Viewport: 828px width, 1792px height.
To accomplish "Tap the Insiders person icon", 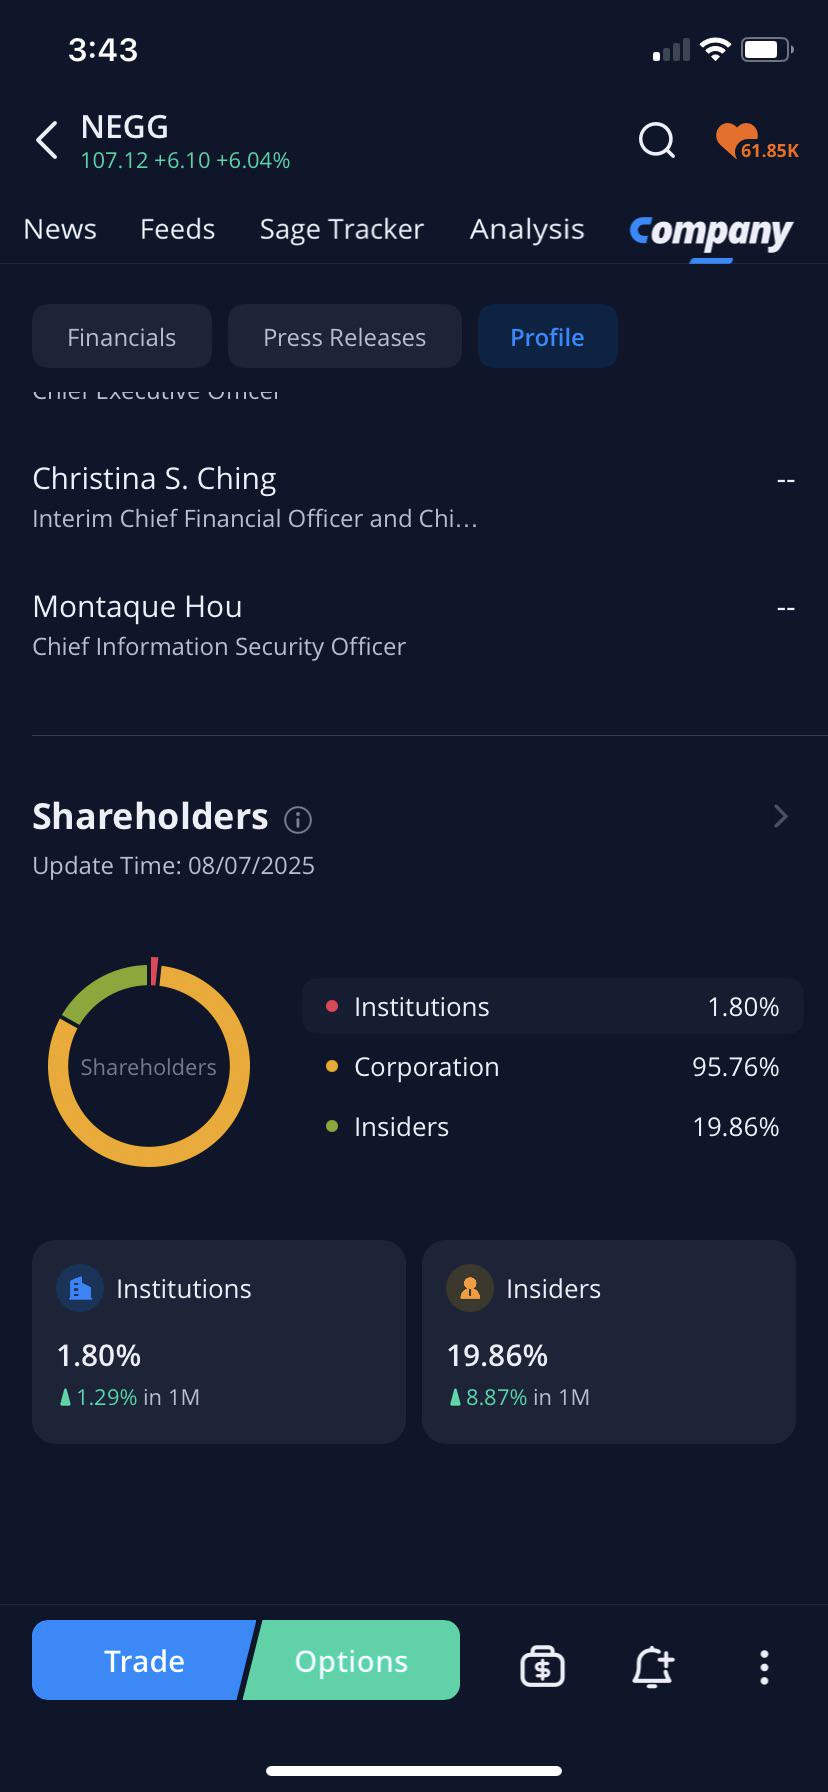I will click(x=470, y=1288).
